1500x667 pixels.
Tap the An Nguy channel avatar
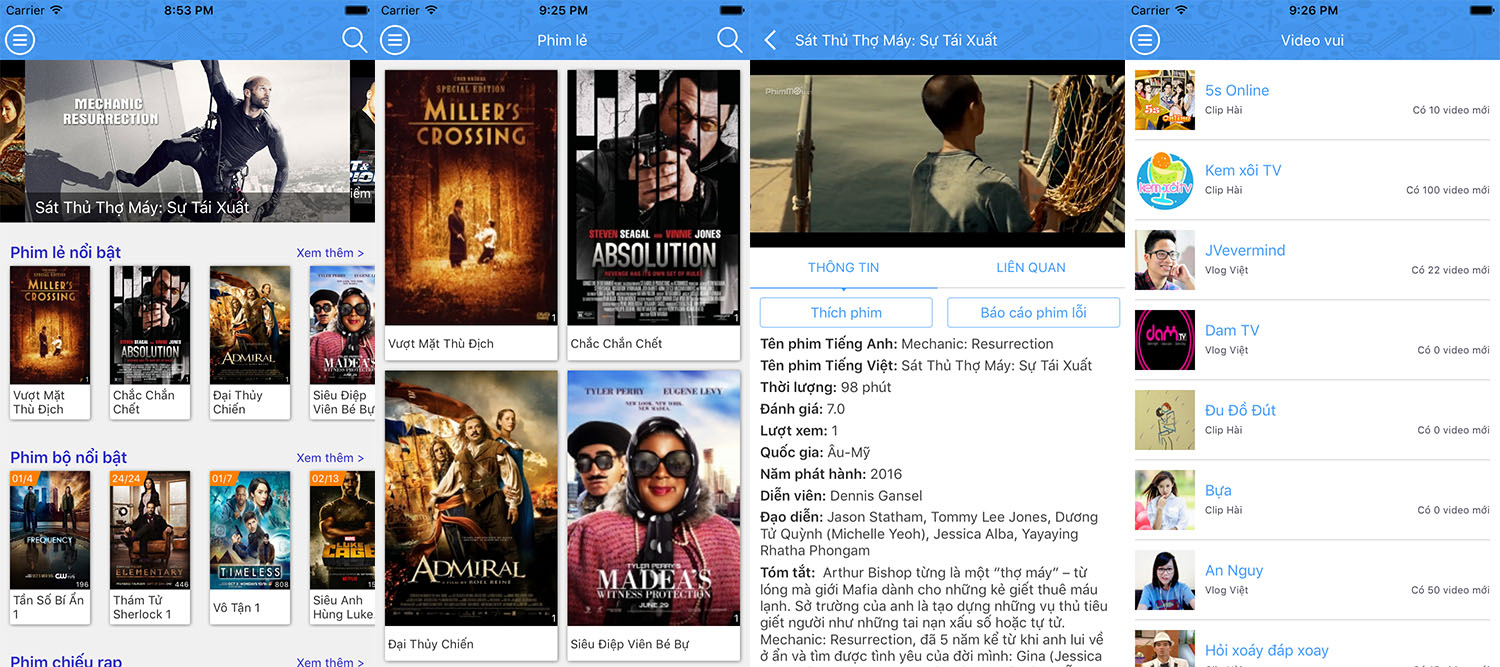(1165, 580)
